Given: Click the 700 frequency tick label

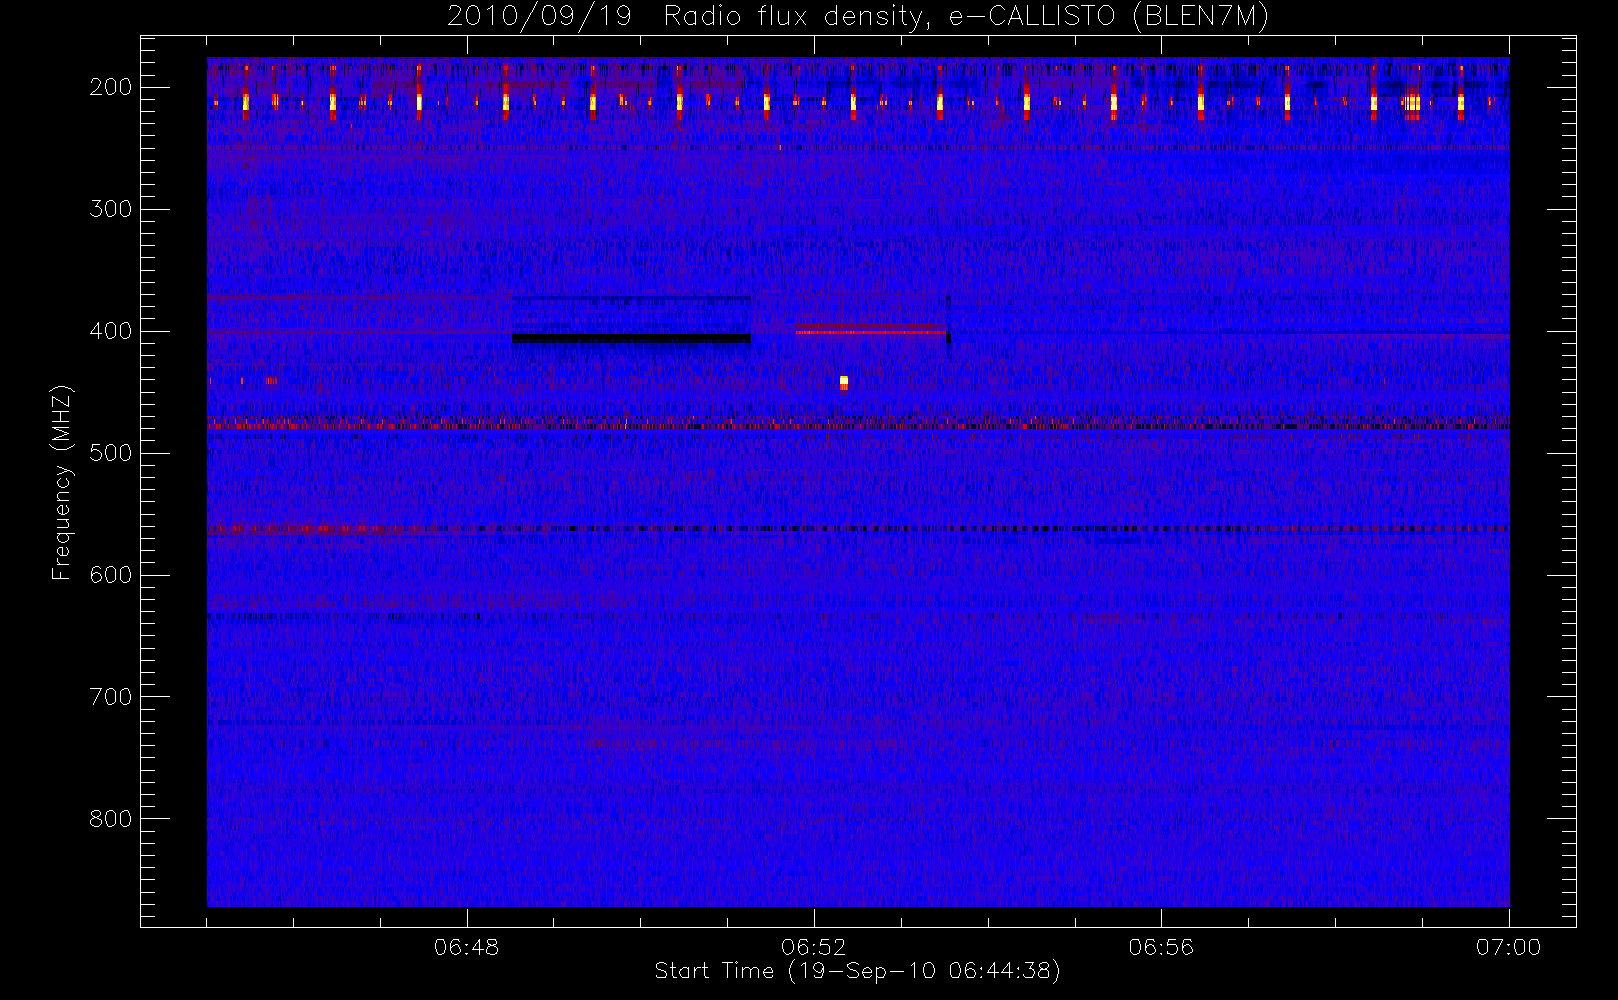Looking at the screenshot, I should [111, 697].
